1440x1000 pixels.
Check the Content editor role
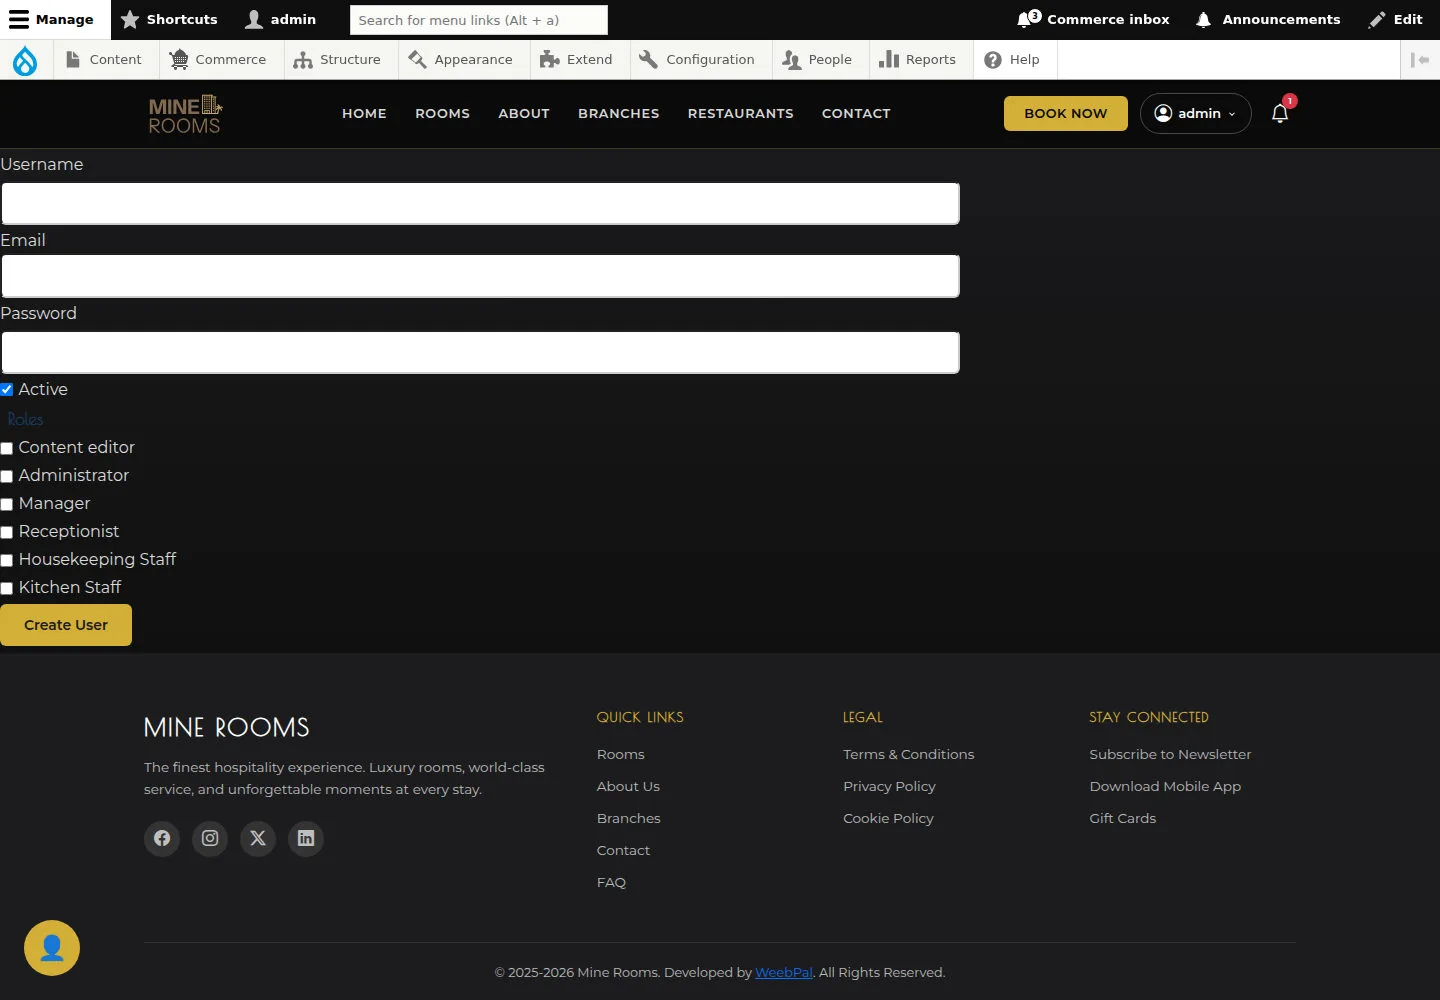point(7,448)
